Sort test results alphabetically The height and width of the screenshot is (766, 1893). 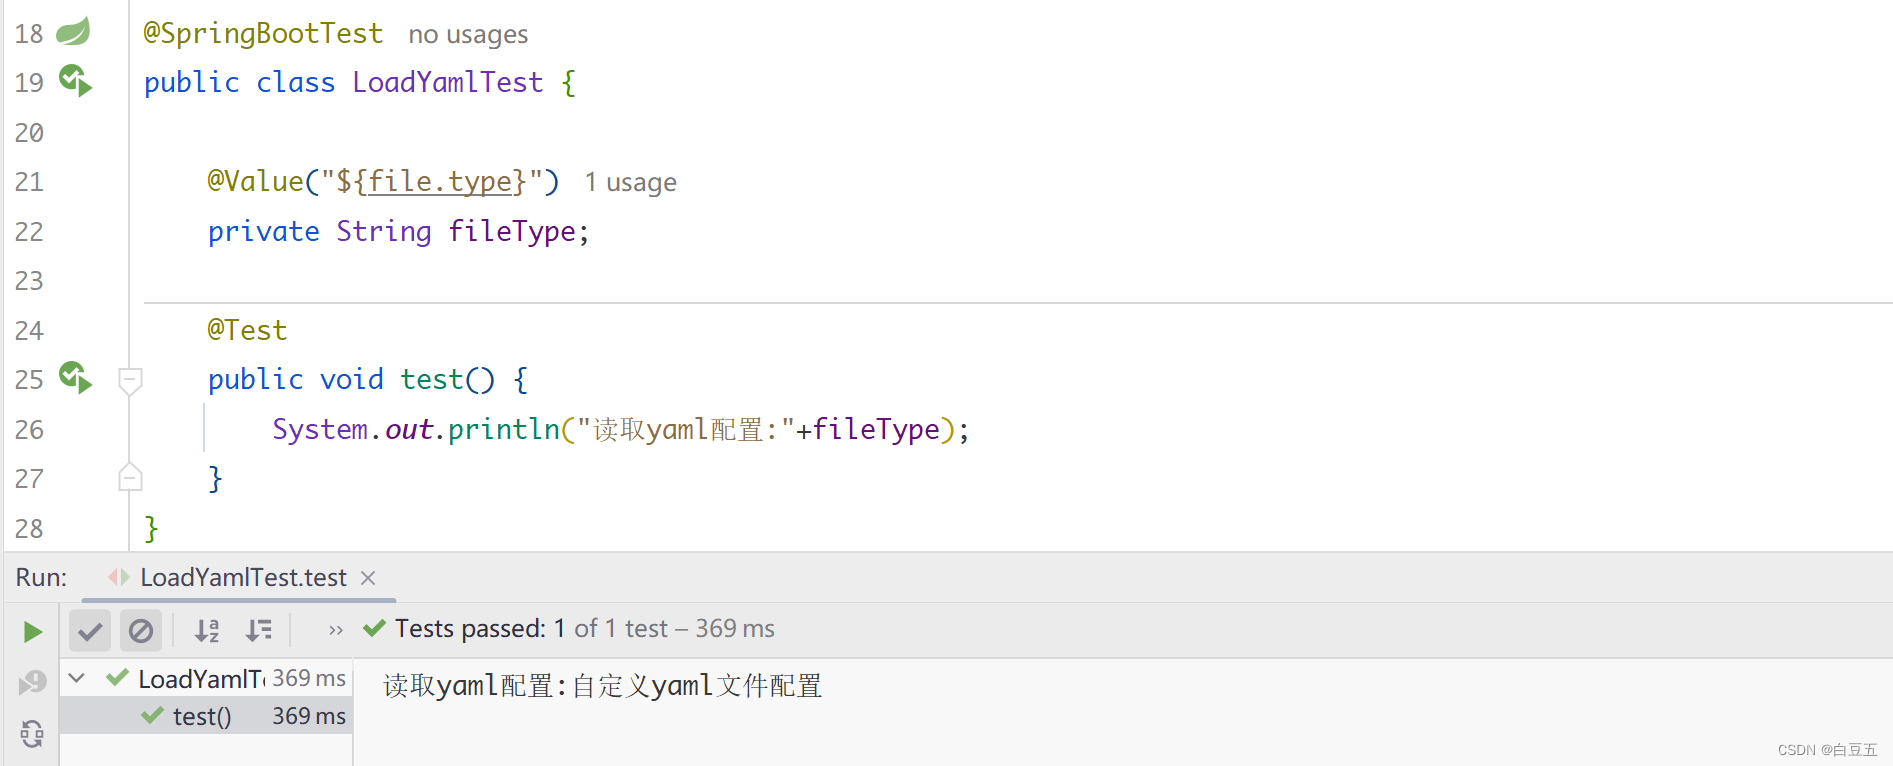(206, 631)
